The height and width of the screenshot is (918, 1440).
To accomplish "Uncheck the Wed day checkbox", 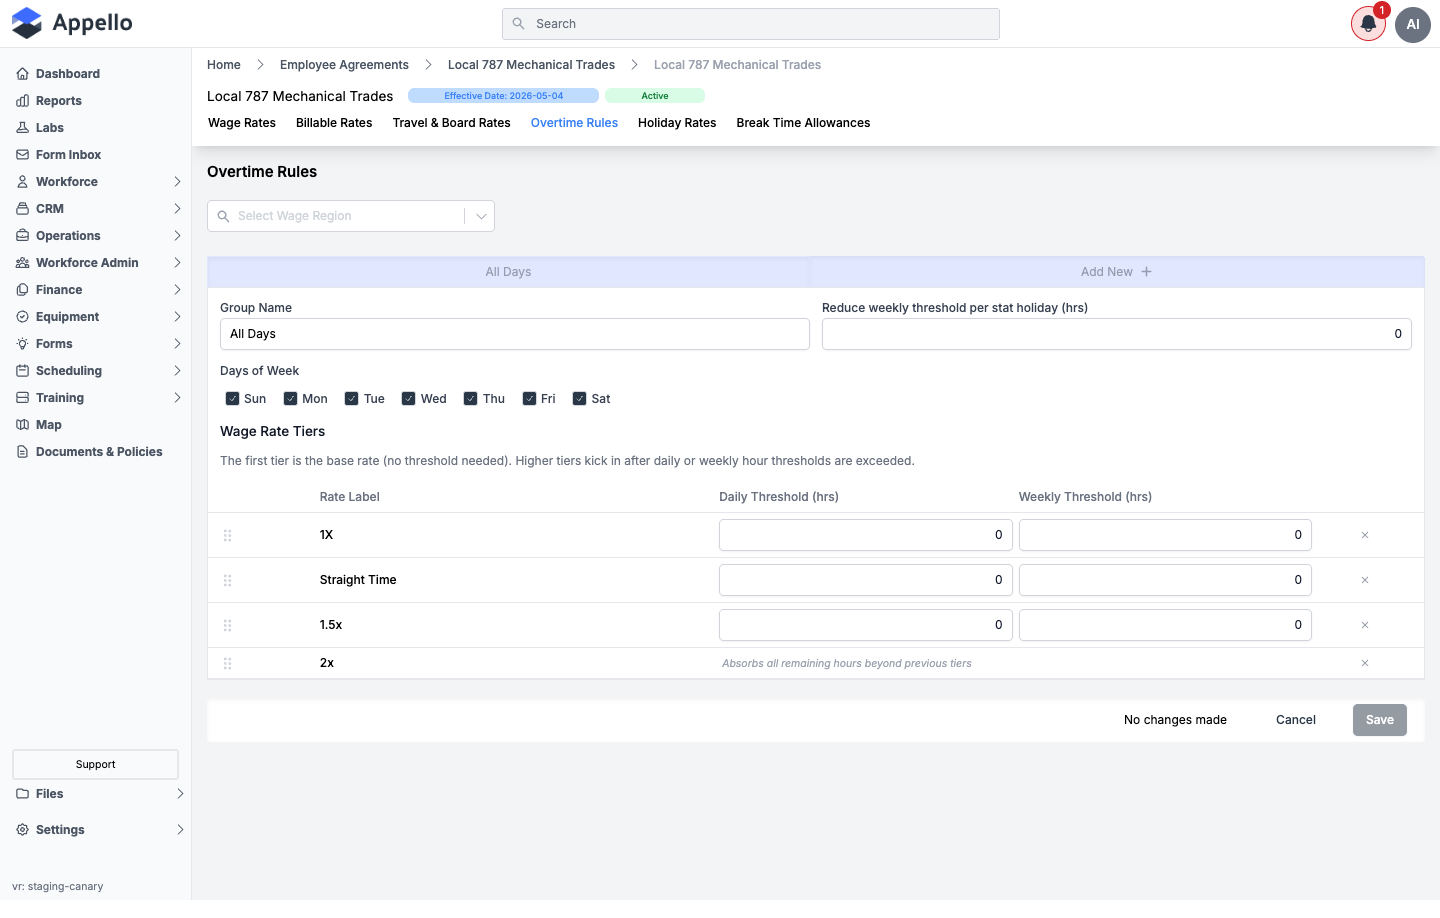I will pyautogui.click(x=409, y=399).
